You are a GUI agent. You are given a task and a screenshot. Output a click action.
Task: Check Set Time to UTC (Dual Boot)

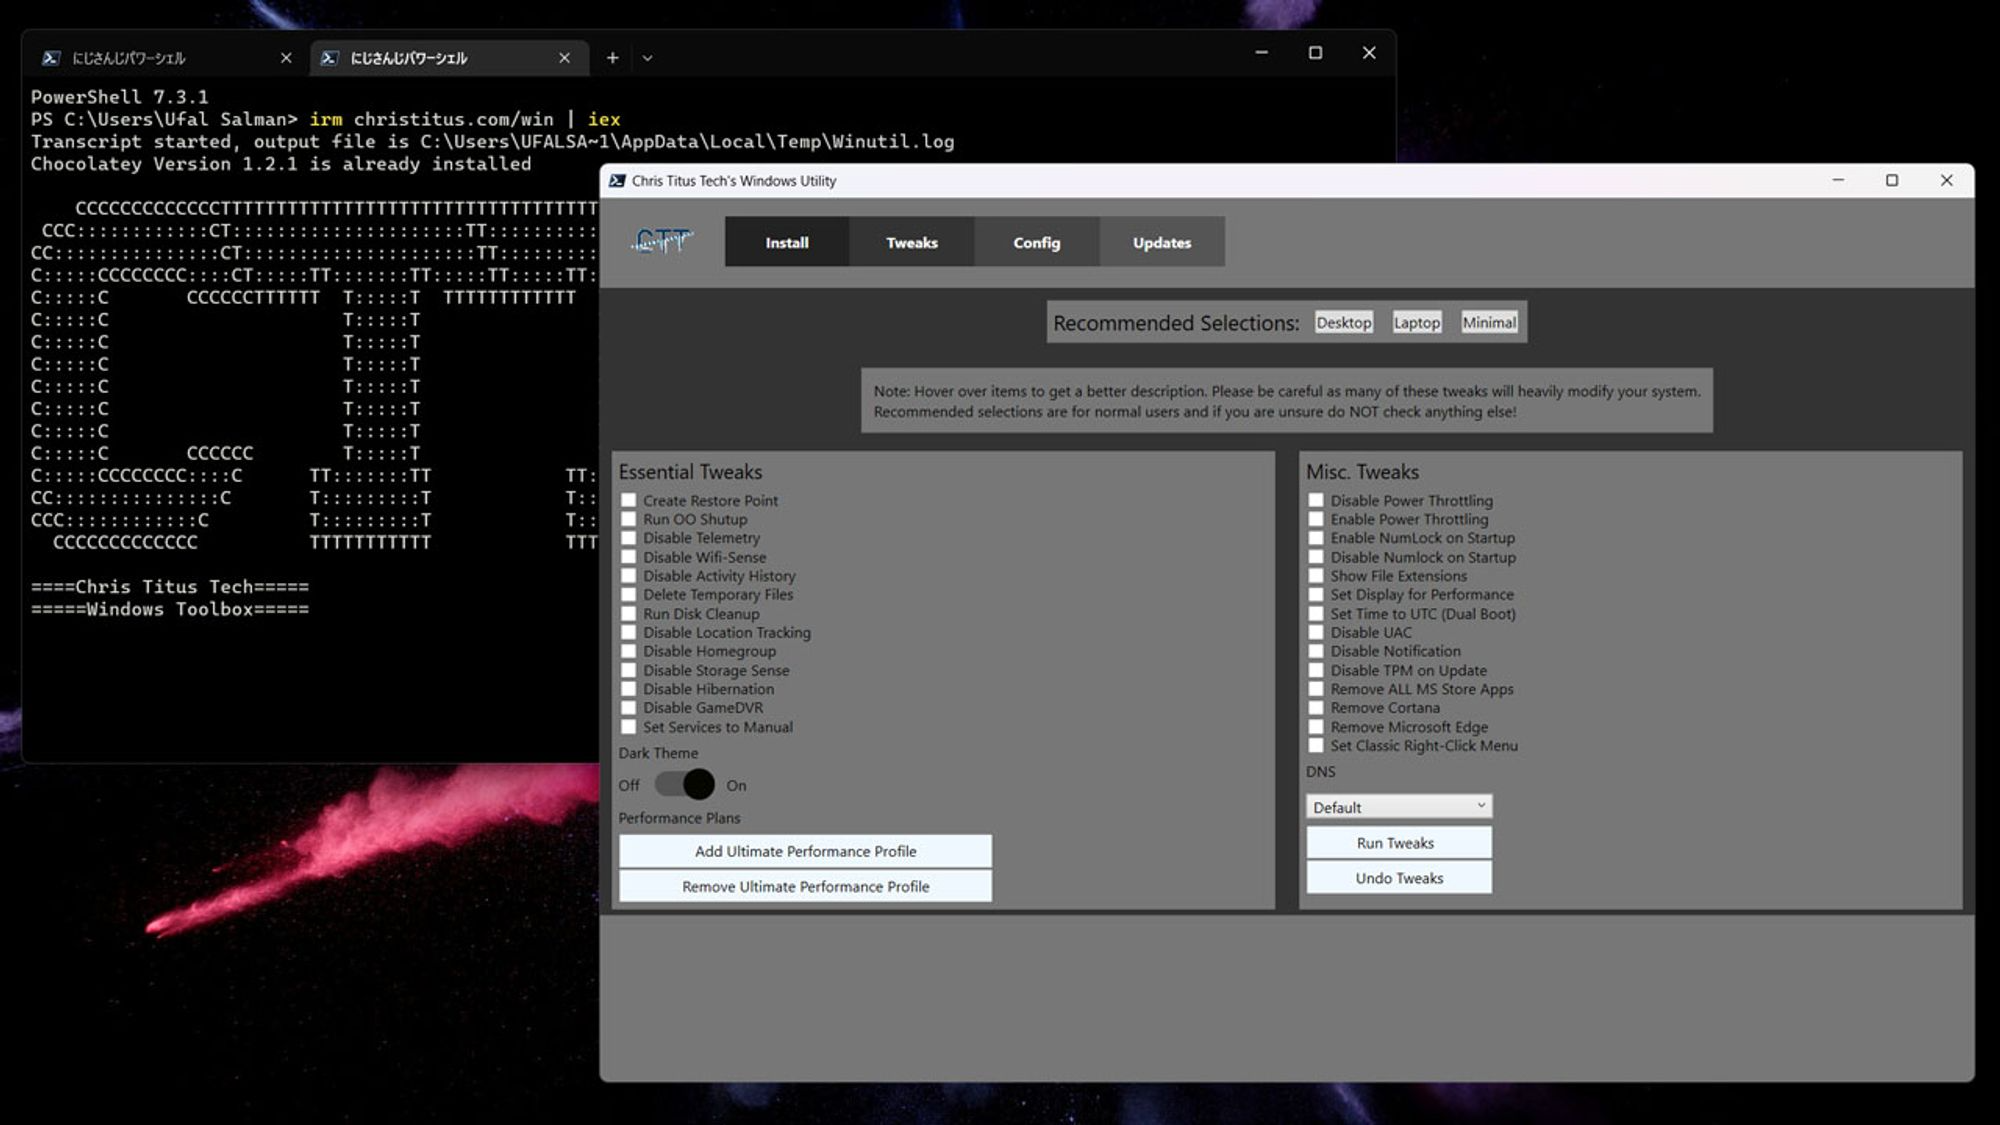tap(1315, 614)
